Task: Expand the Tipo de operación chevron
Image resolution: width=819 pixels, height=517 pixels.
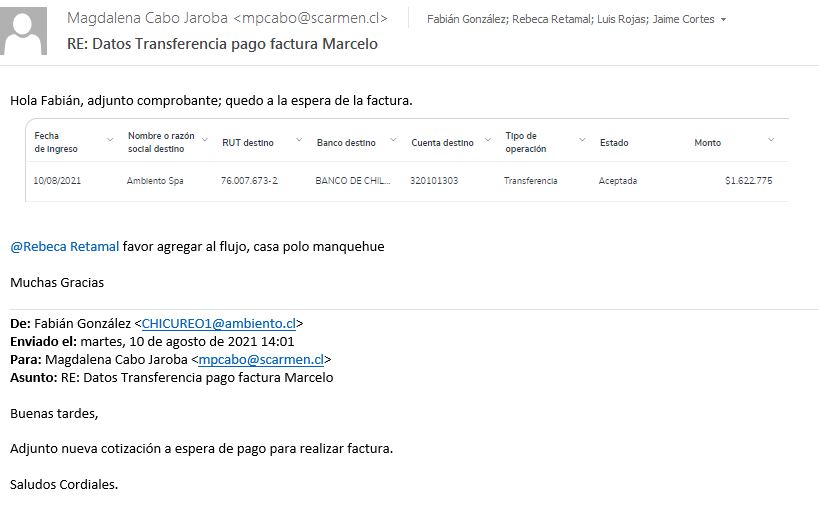Action: click(x=583, y=140)
